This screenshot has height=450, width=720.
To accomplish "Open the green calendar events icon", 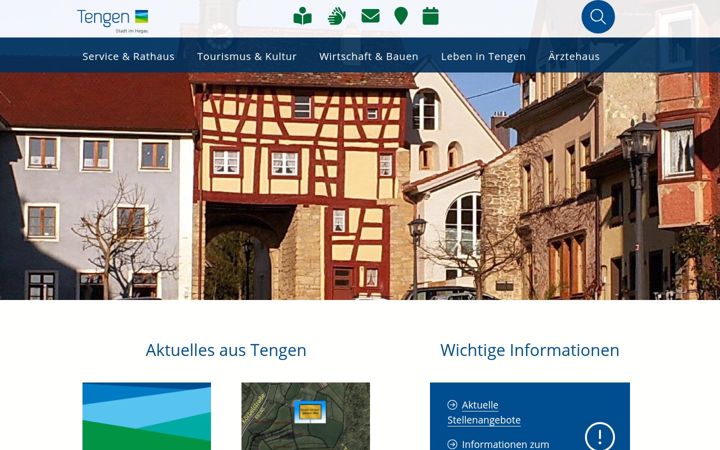I will (431, 16).
